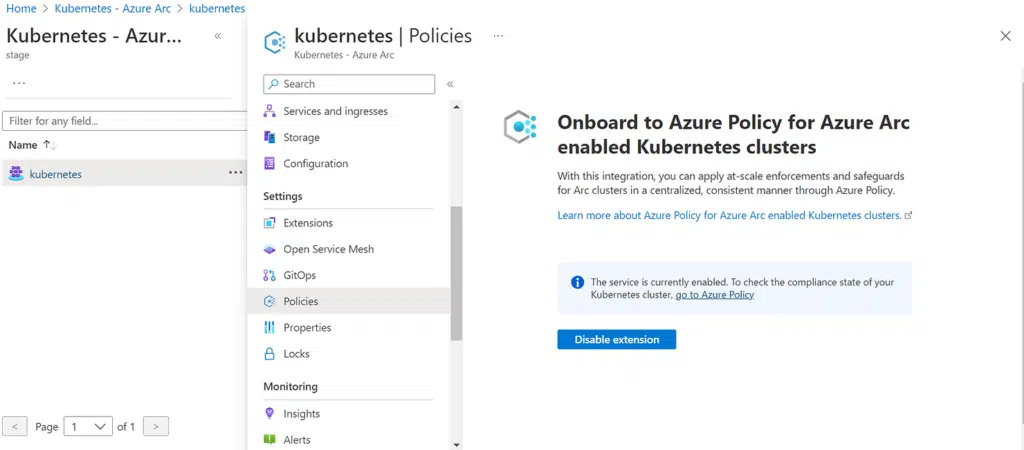Collapse the resource menu sidebar

pyautogui.click(x=450, y=84)
